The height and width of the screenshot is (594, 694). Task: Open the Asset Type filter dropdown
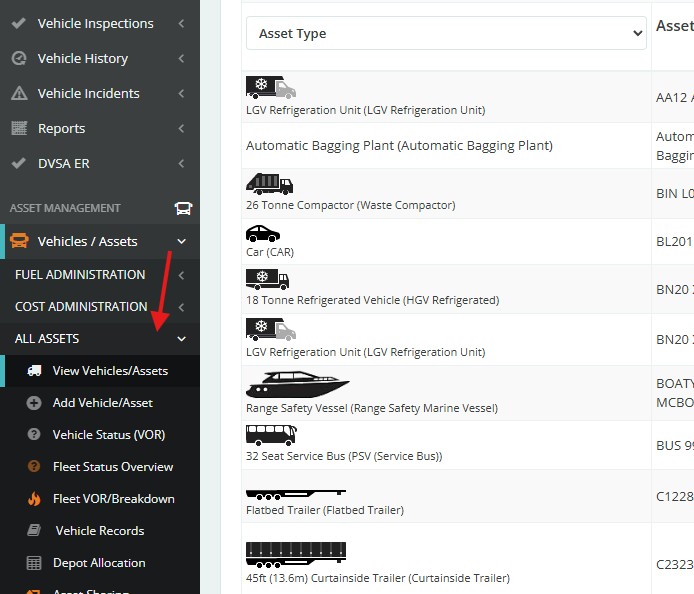coord(446,33)
